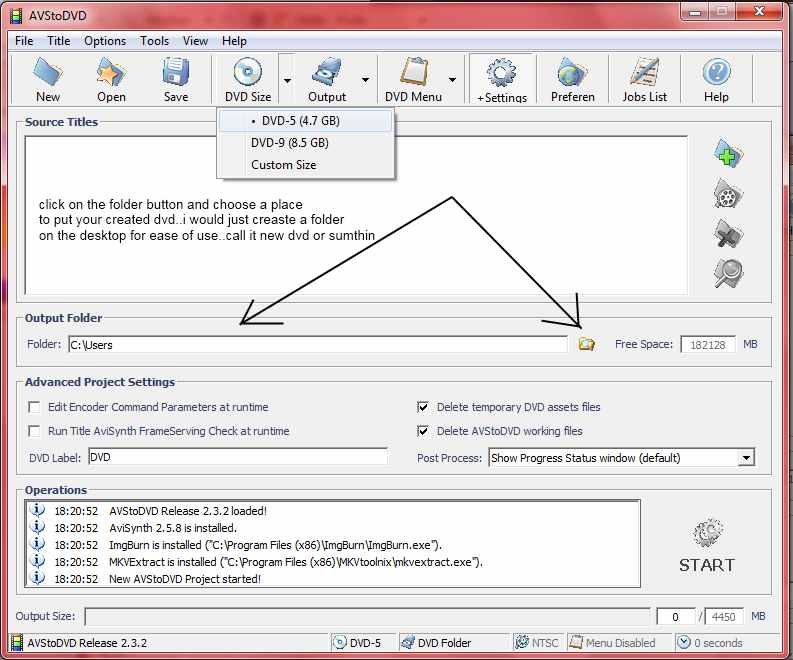Viewport: 793px width, 660px height.
Task: Add a title with the green plus icon
Action: point(728,153)
